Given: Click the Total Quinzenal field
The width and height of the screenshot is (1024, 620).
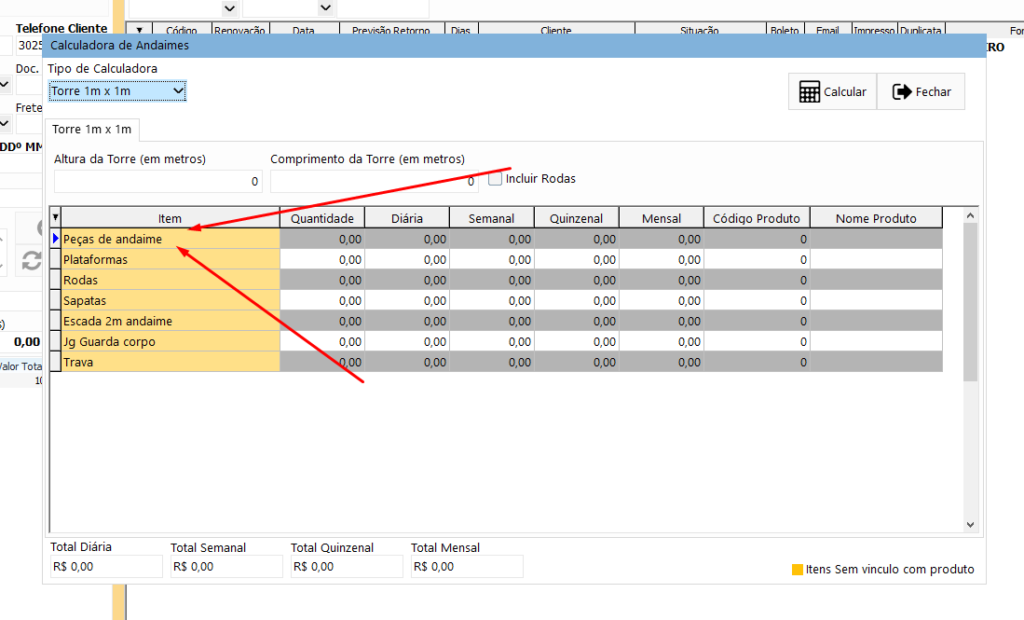Looking at the screenshot, I should (x=347, y=566).
